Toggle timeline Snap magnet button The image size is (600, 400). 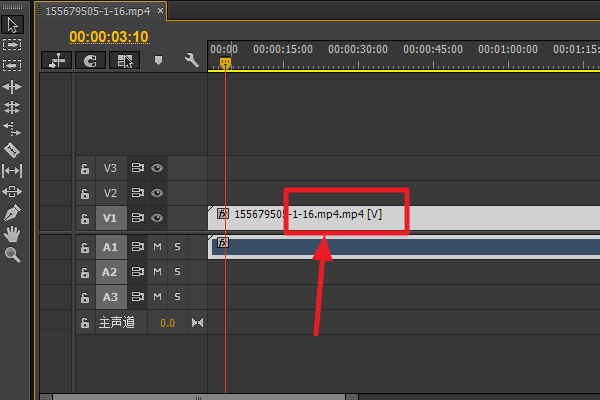click(90, 60)
